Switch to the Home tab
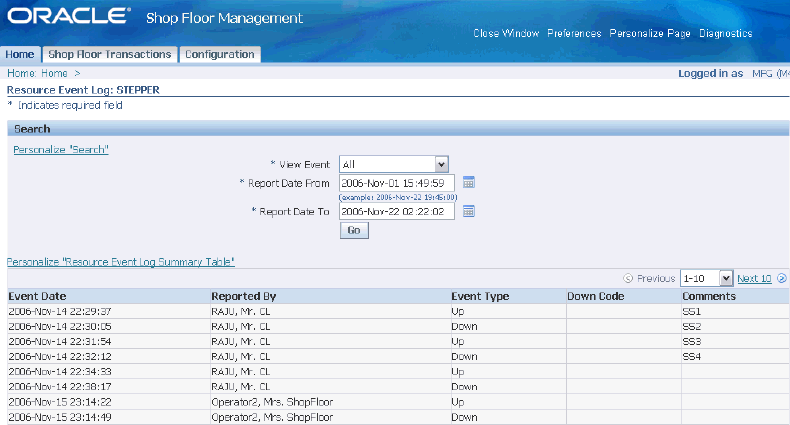Image resolution: width=790 pixels, height=425 pixels. [x=20, y=54]
